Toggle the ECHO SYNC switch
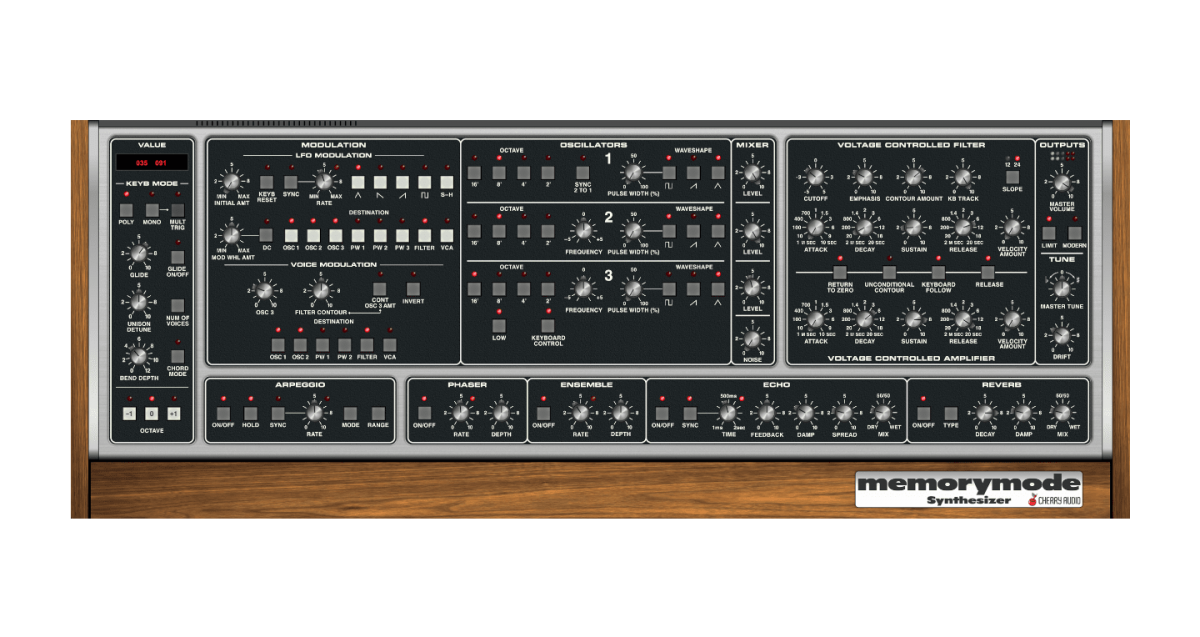Image resolution: width=1200 pixels, height=637 pixels. [690, 411]
